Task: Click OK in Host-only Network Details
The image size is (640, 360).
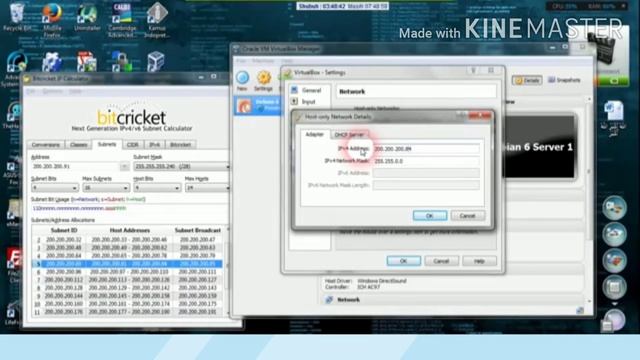Action: click(430, 216)
